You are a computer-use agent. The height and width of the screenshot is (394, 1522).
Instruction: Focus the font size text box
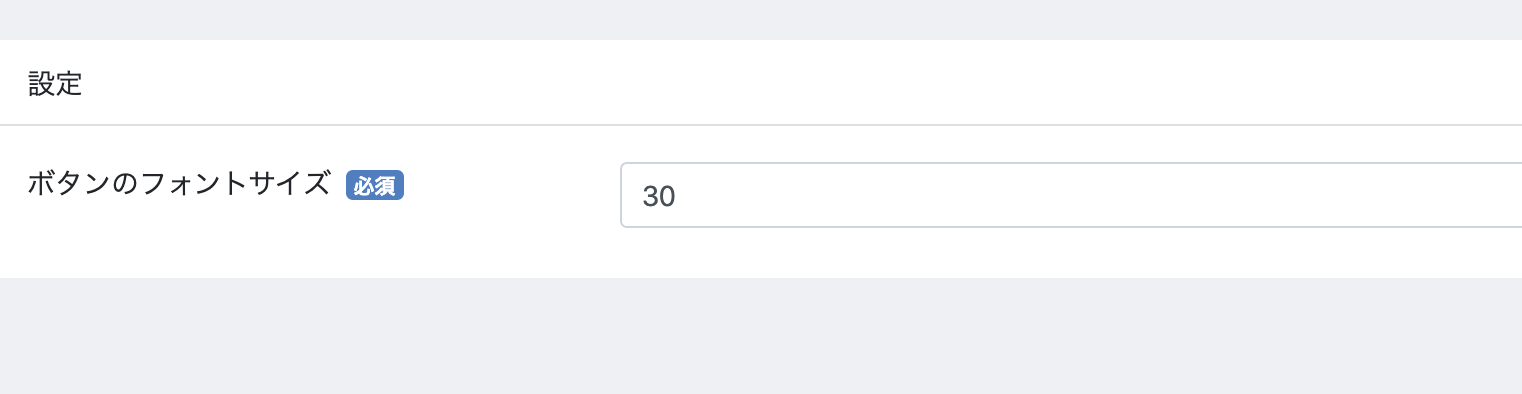[x=1071, y=195]
